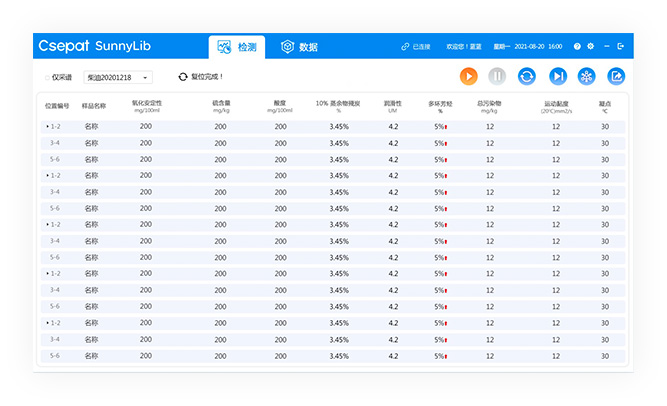Click the 运动黏度 column header
This screenshot has height=406, width=667.
(556, 105)
